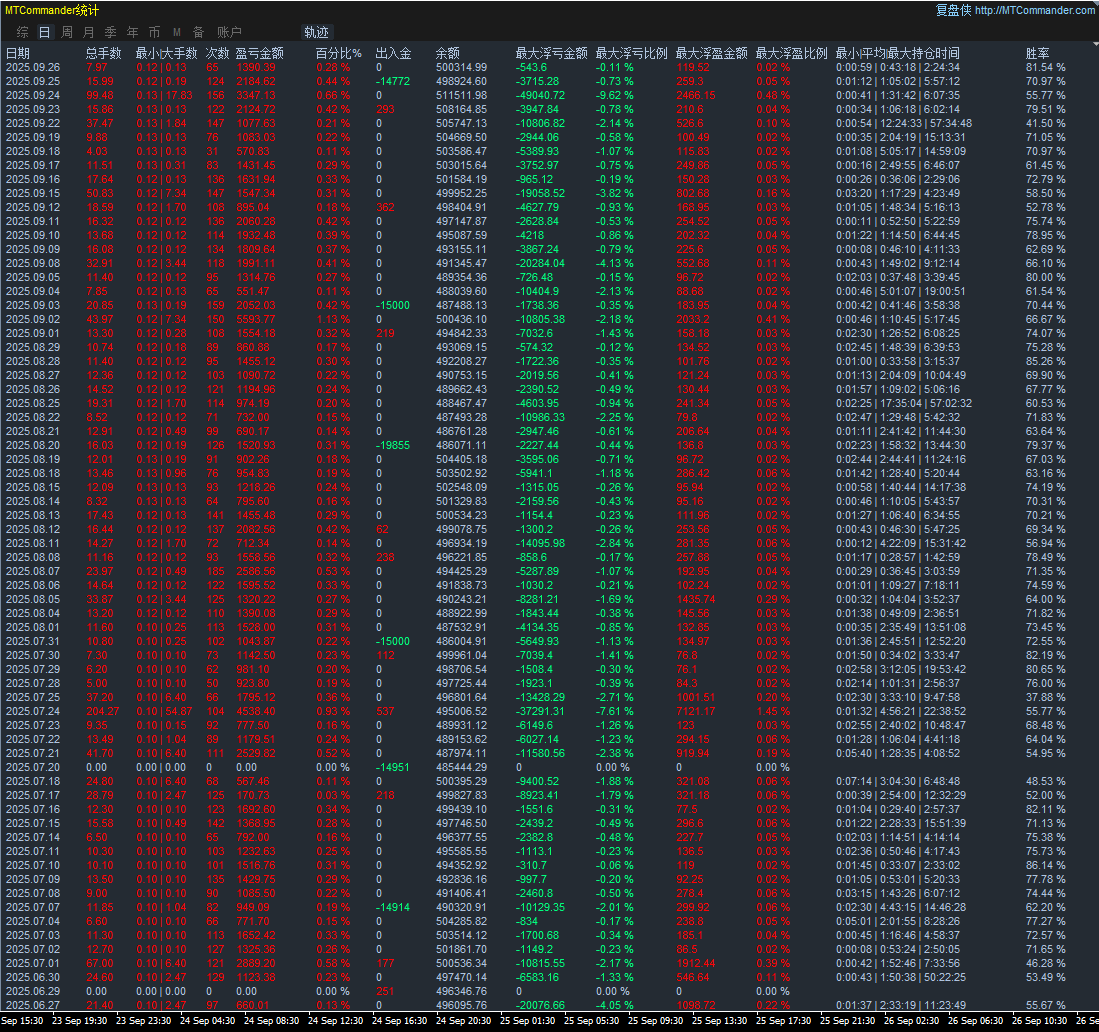1099x1032 pixels.
Task: Click the 盈亏金额 column header
Action: coord(260,53)
